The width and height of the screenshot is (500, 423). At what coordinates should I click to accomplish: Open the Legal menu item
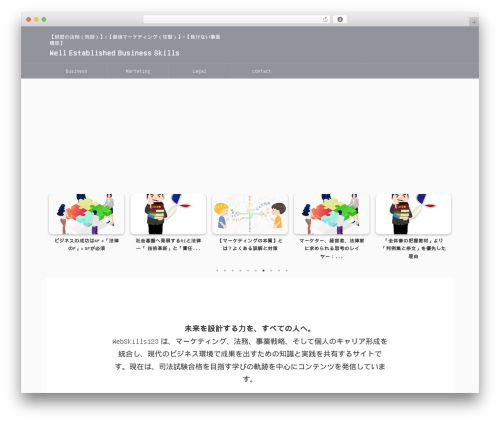[199, 71]
